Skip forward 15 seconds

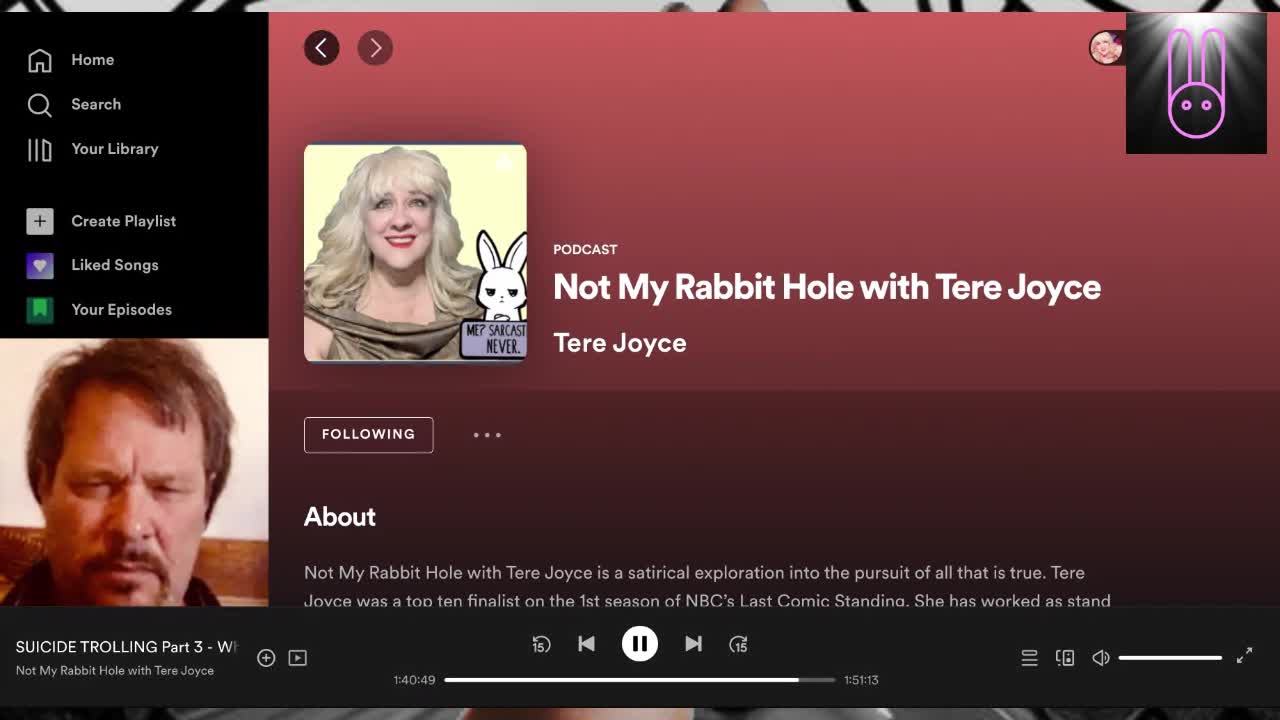coord(738,644)
